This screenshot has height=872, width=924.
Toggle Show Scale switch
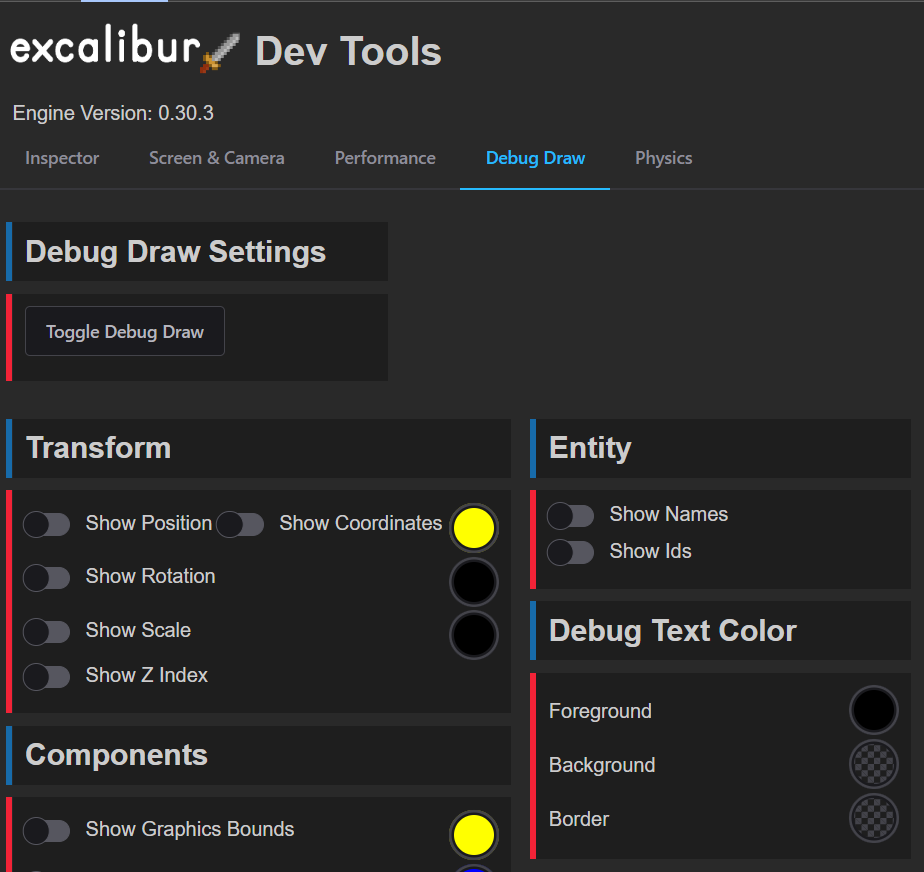pos(47,631)
